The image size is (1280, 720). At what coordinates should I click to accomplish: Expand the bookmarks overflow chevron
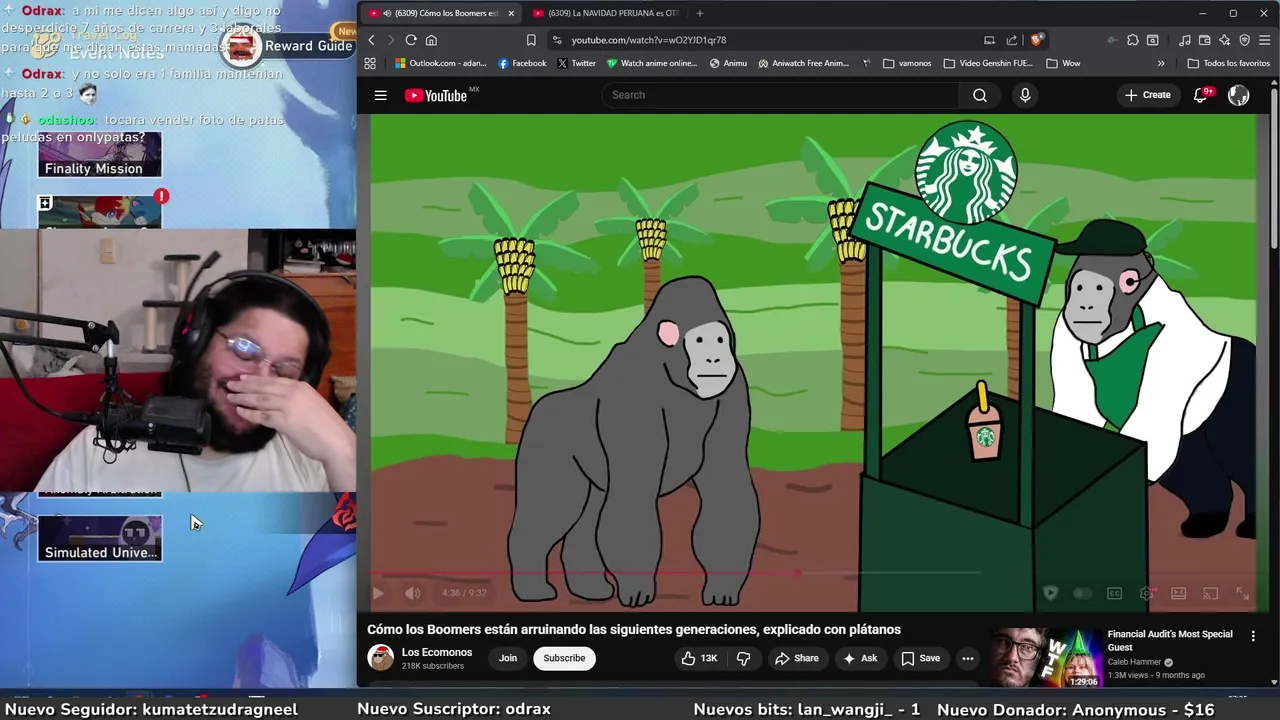(x=1161, y=63)
